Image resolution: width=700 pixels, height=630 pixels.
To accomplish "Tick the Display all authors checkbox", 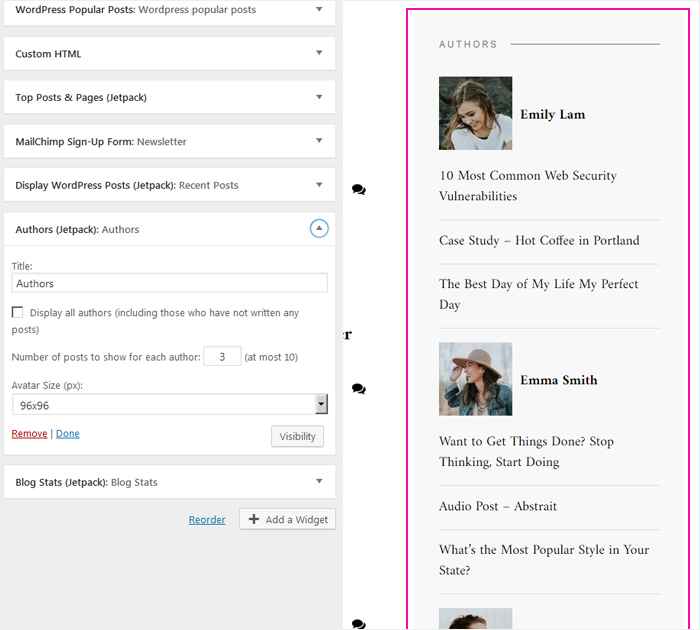I will click(17, 312).
